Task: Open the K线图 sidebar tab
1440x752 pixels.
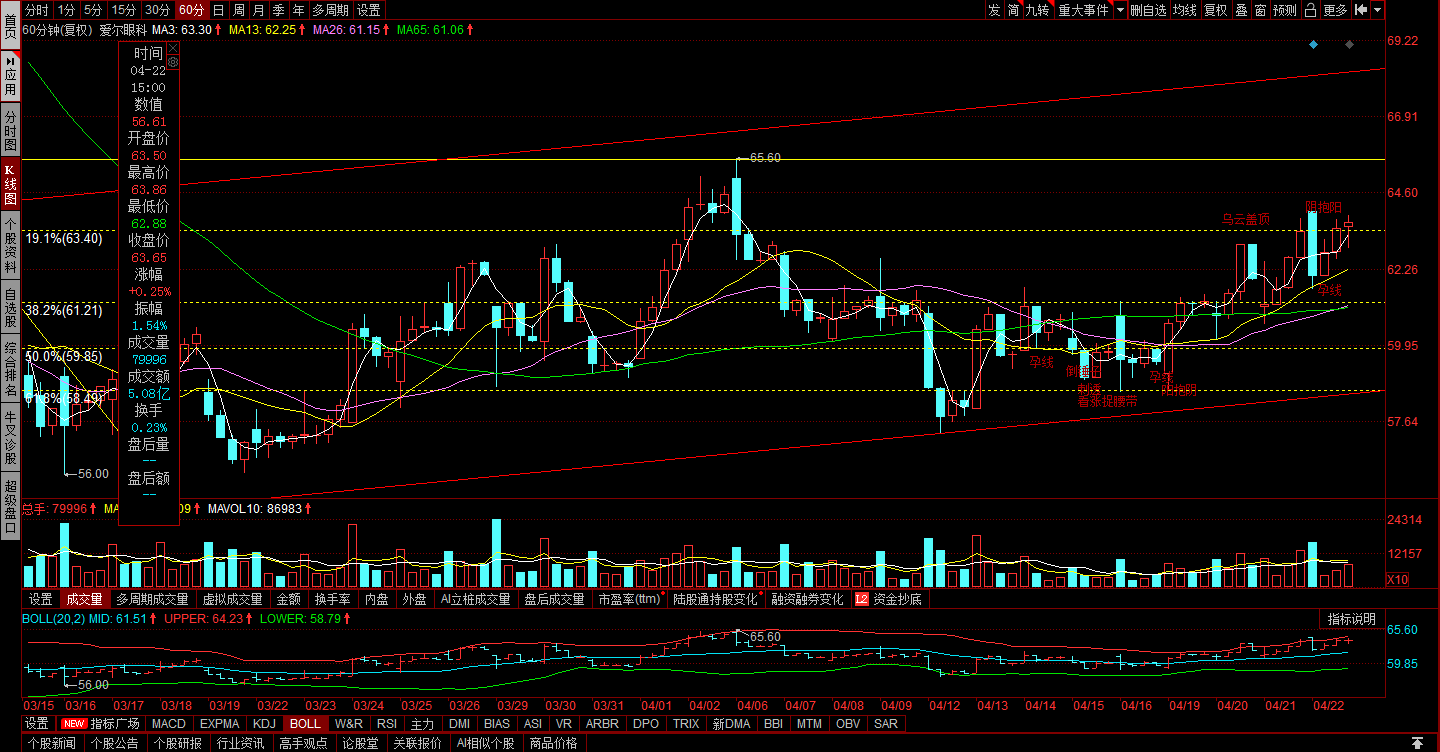Action: (10, 186)
